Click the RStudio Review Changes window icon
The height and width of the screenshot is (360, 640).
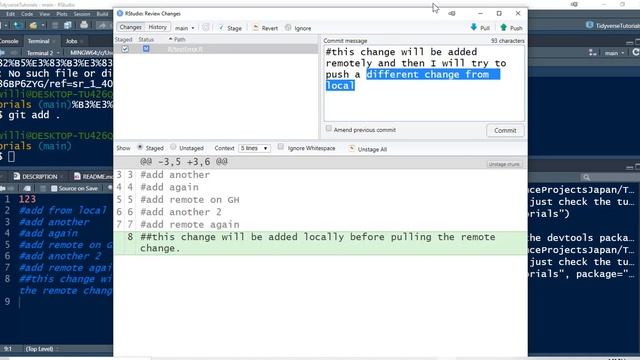point(120,13)
